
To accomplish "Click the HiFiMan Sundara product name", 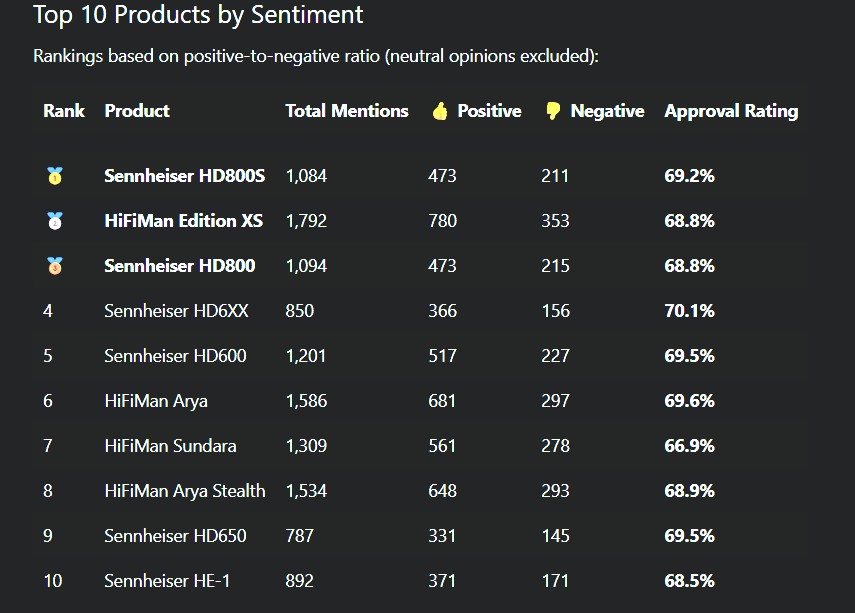I will point(170,446).
